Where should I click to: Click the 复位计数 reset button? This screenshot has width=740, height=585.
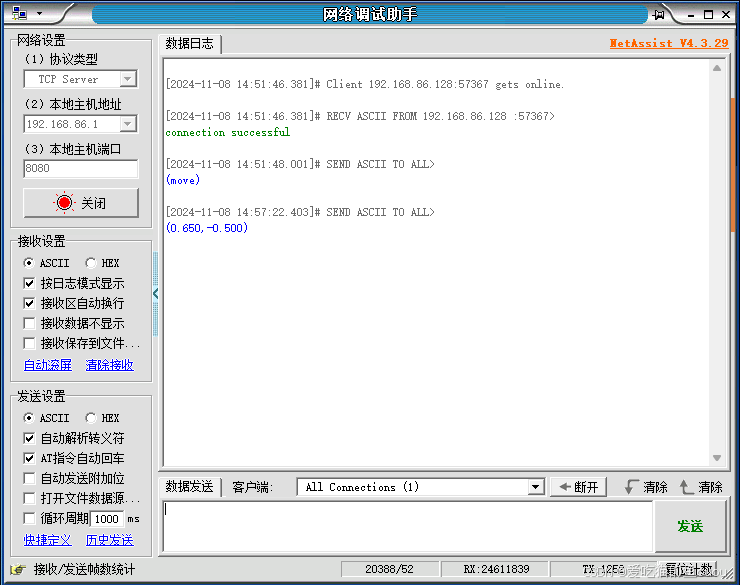click(690, 569)
